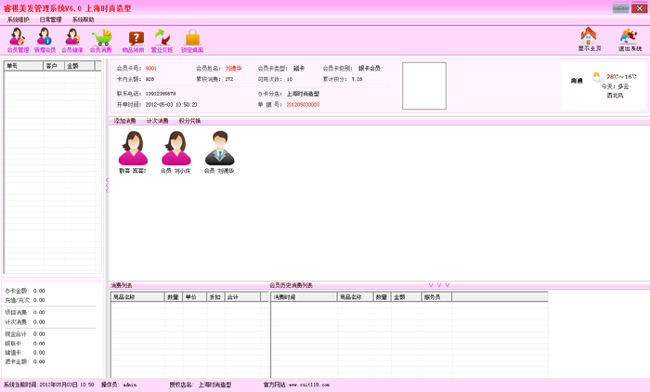Click the add-member icon with blue info badge

(x=45, y=40)
